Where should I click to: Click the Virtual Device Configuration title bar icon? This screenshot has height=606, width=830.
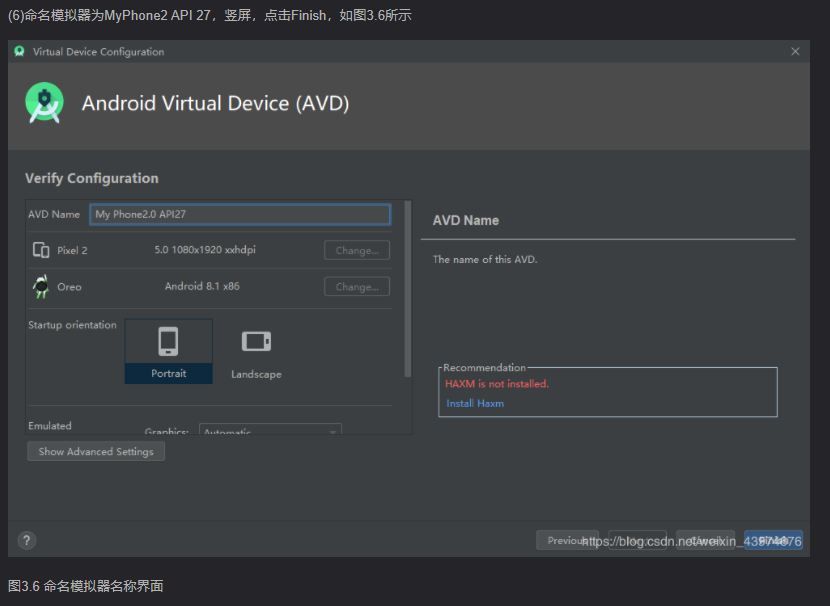click(21, 51)
